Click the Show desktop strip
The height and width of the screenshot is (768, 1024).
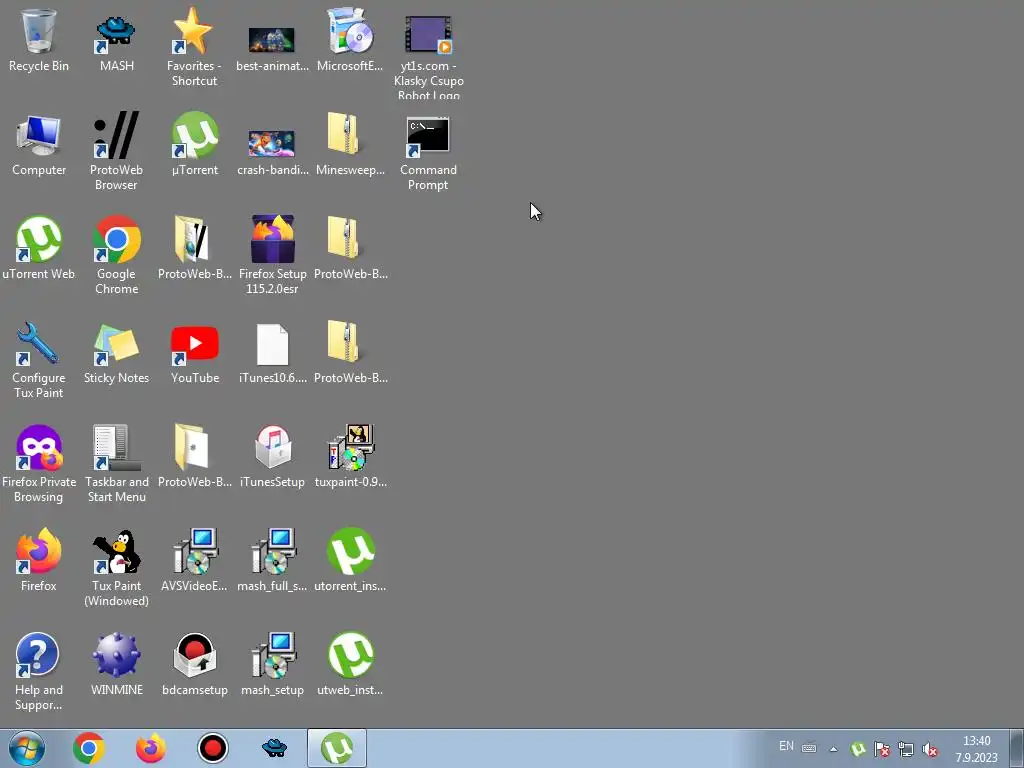[x=1017, y=748]
